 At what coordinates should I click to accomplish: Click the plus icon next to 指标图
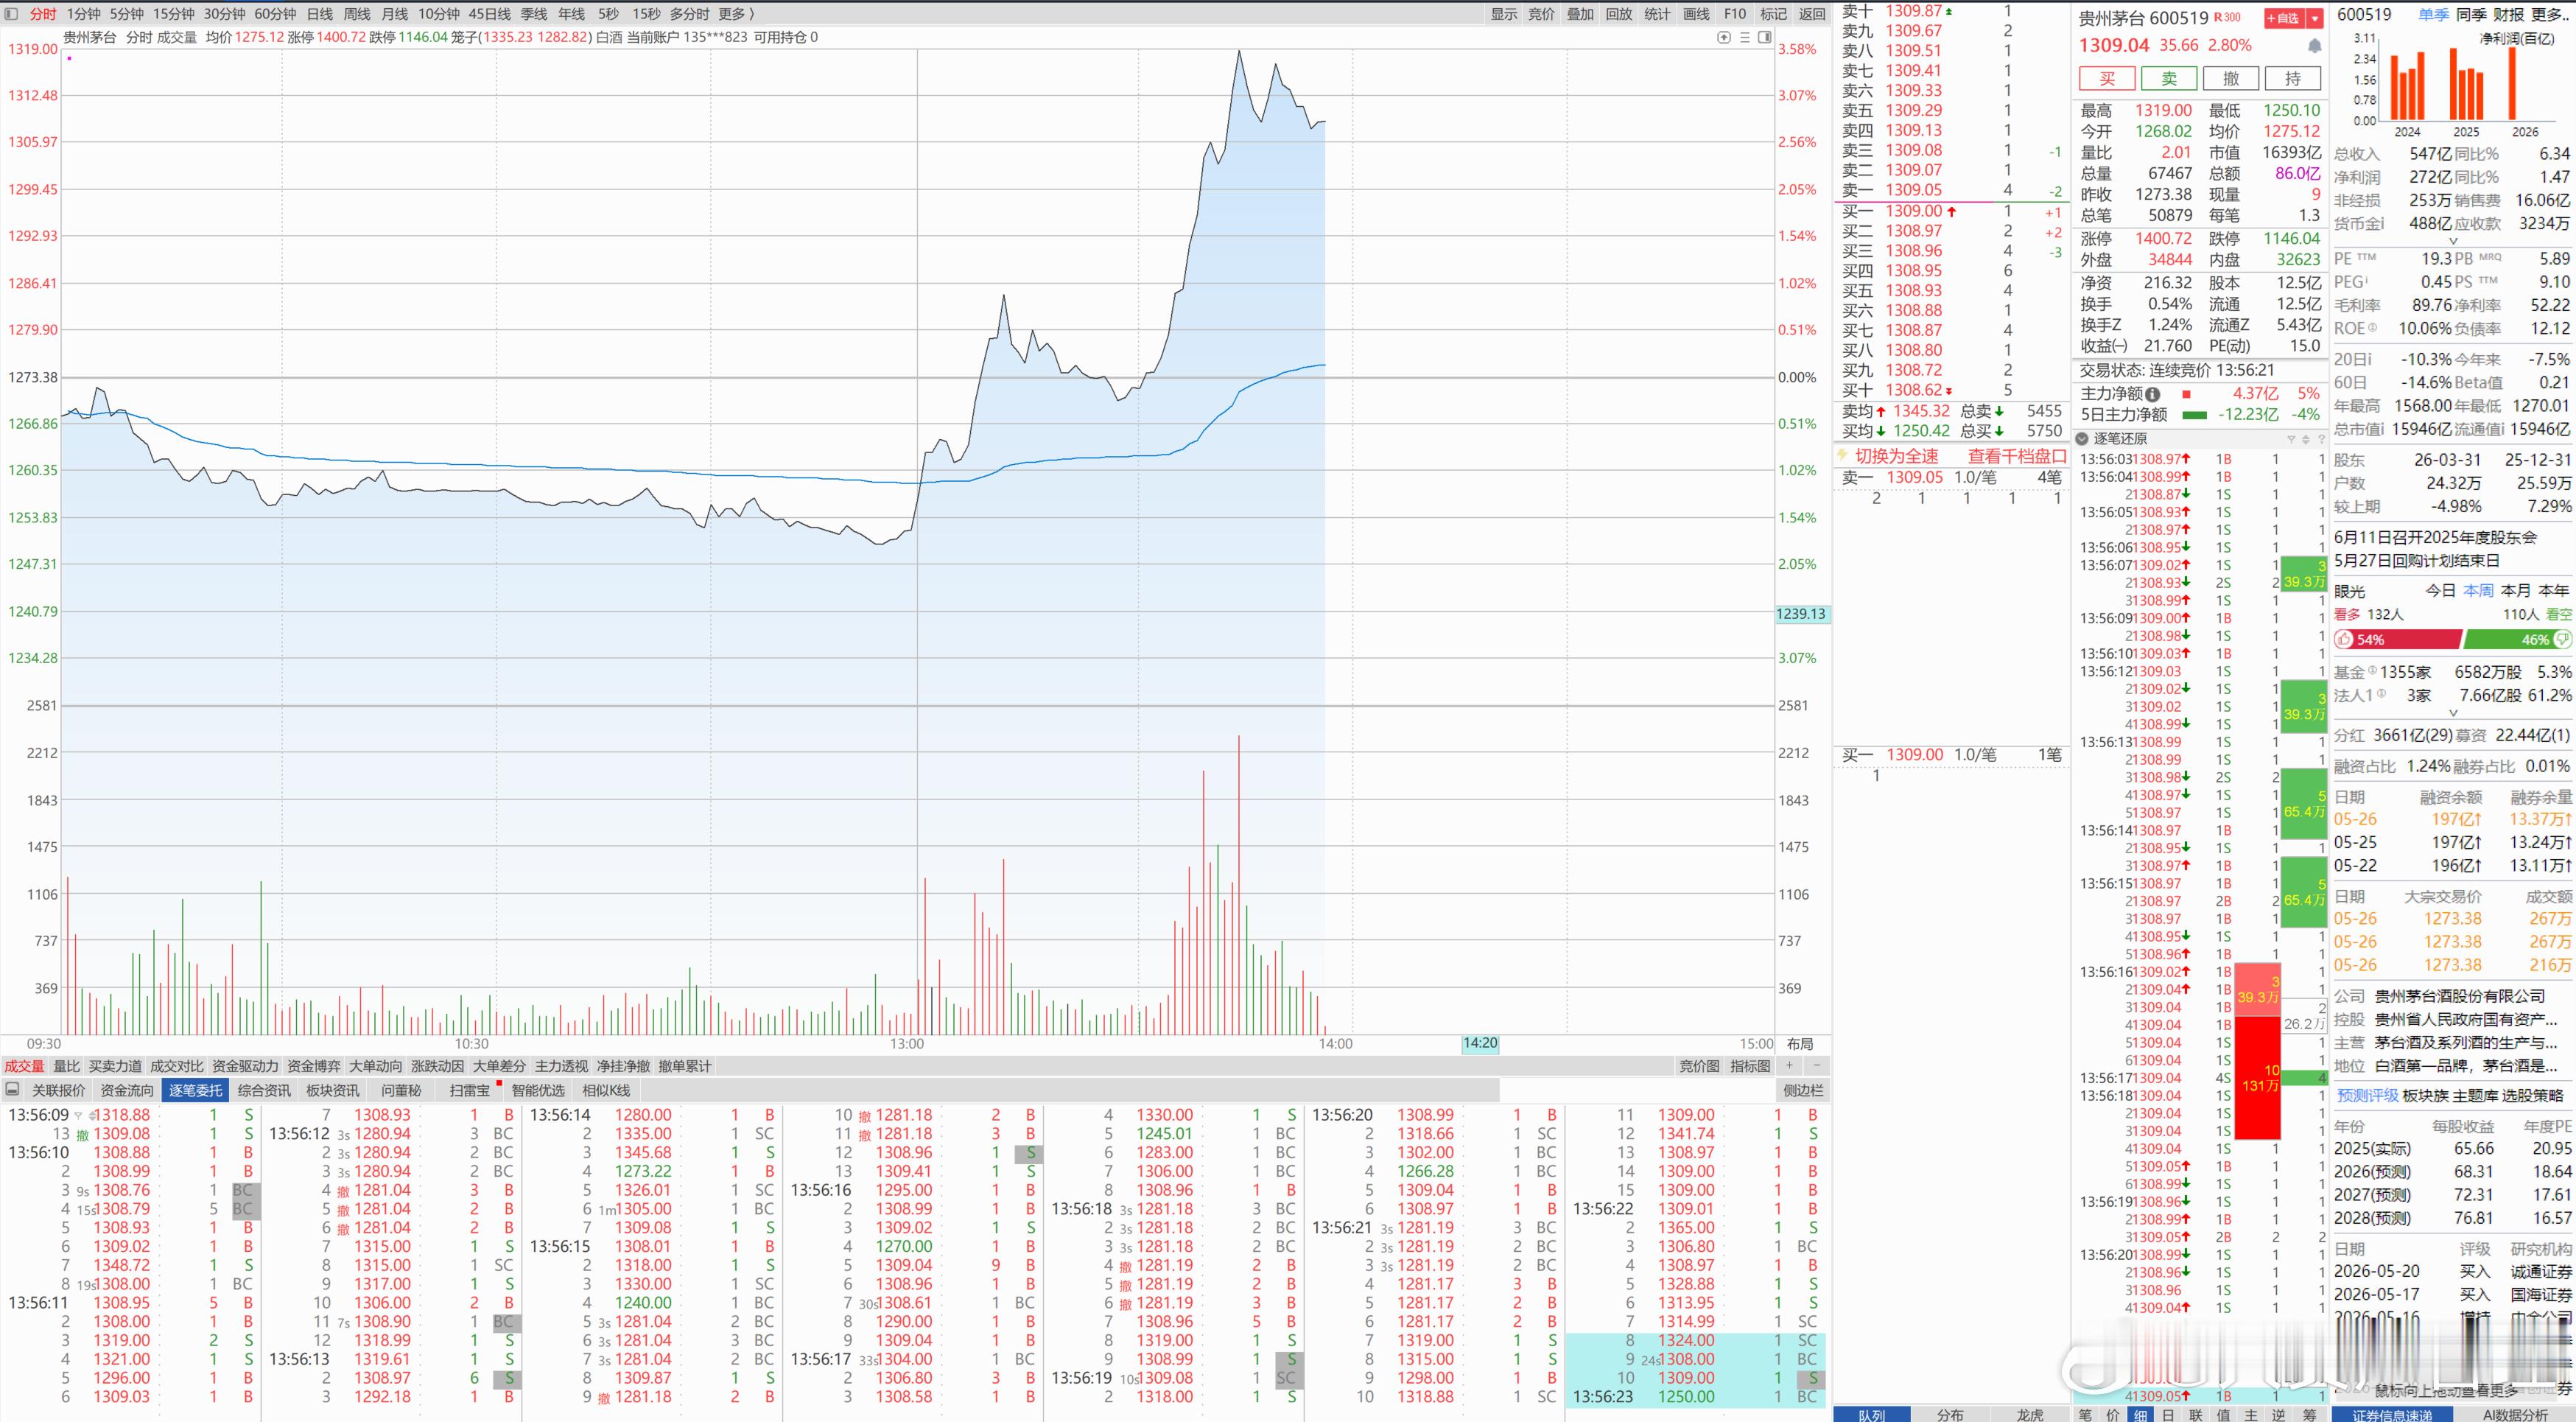[1790, 1066]
